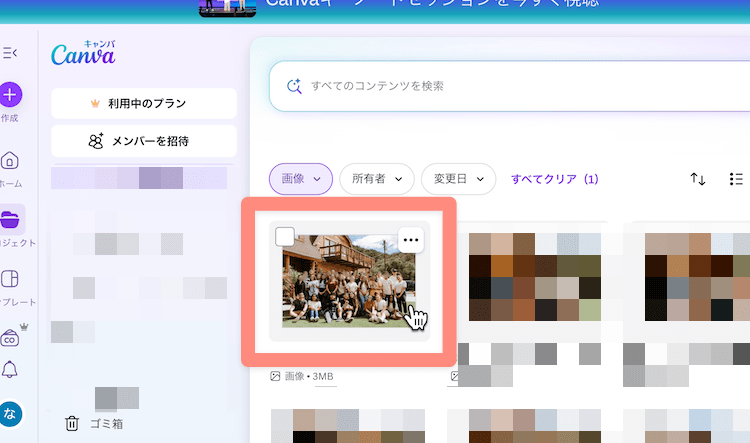Screen dimensions: 750x443
Task: Switch to list view icon
Action: click(x=736, y=179)
